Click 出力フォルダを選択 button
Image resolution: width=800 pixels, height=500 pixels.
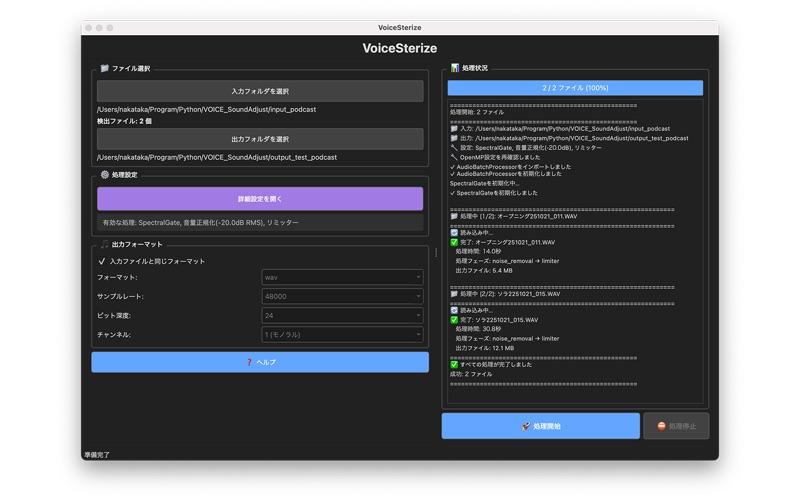[x=260, y=139]
